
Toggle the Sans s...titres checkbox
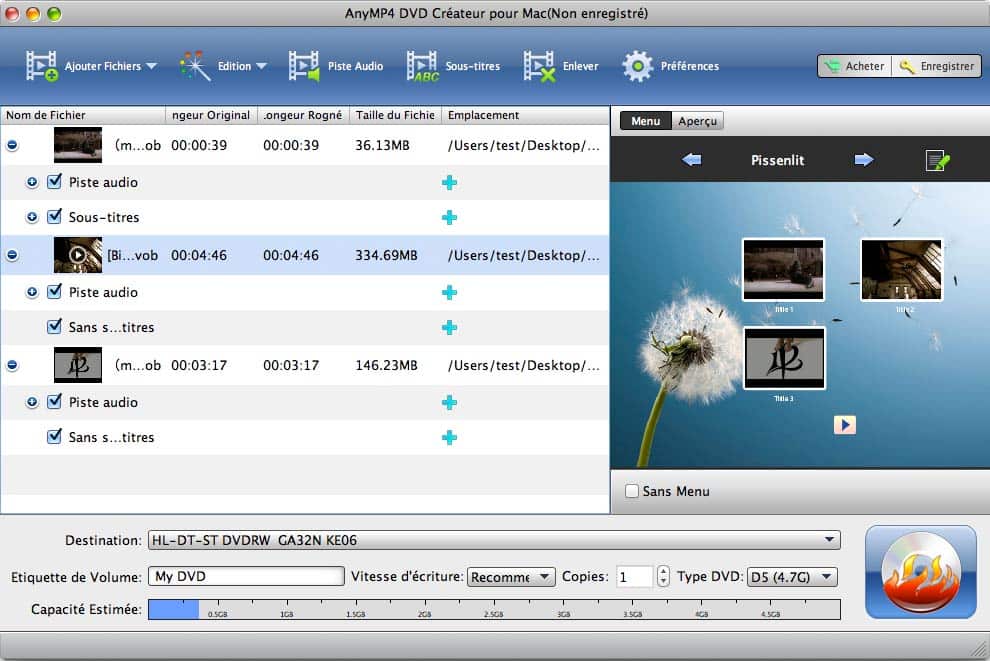(x=55, y=327)
